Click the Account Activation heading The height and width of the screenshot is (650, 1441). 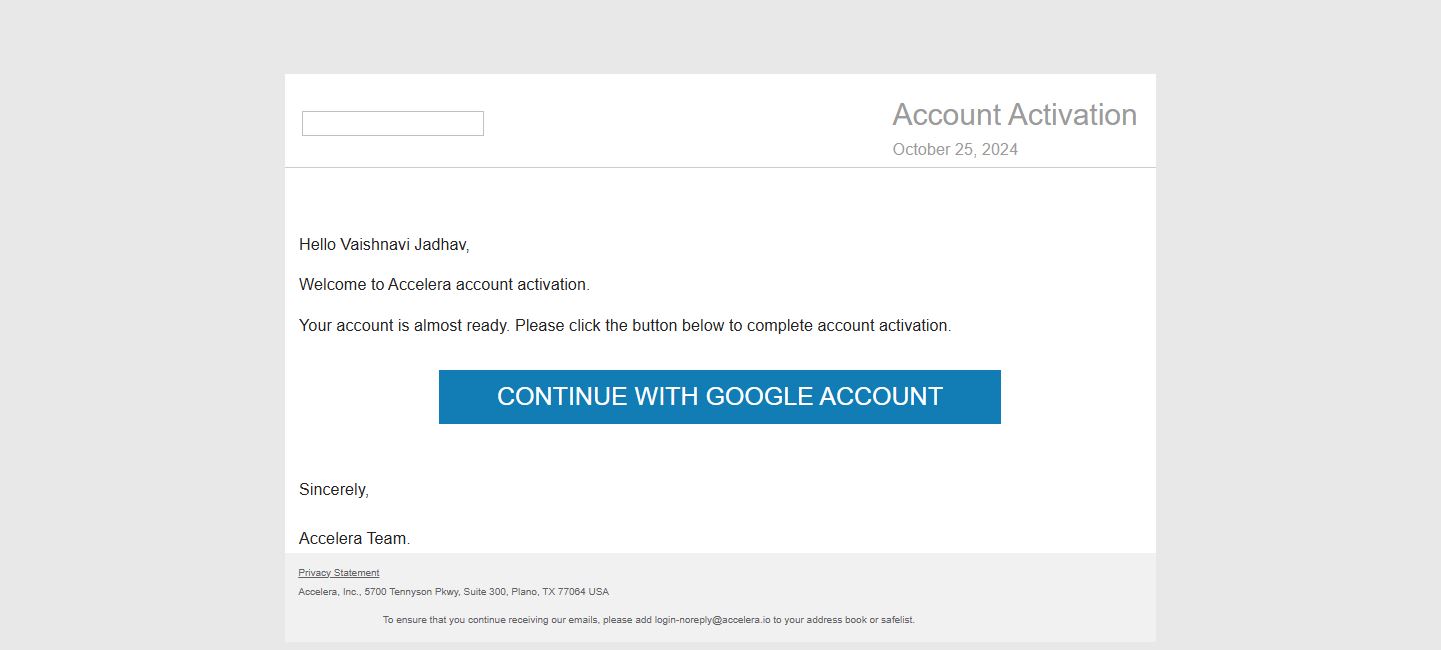click(x=1014, y=115)
